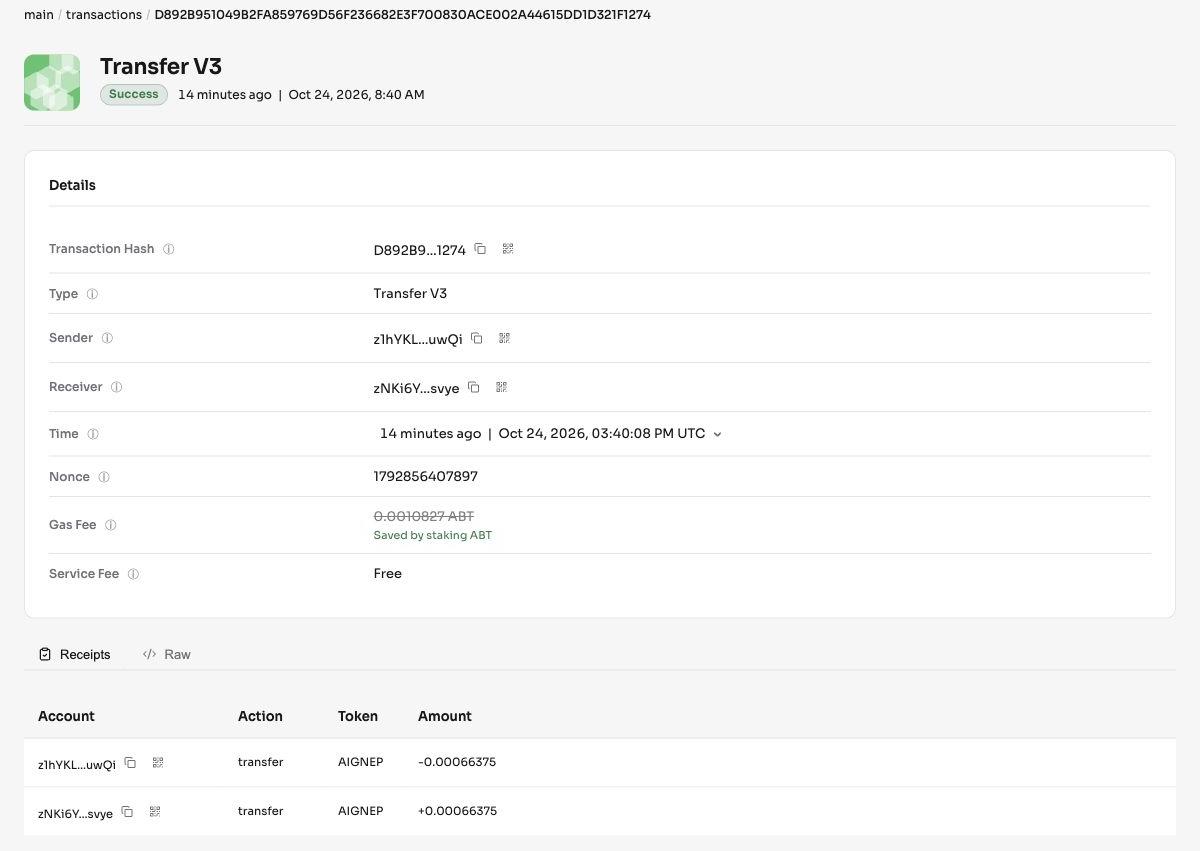
Task: Expand the UTC time zone dropdown
Action: (717, 434)
